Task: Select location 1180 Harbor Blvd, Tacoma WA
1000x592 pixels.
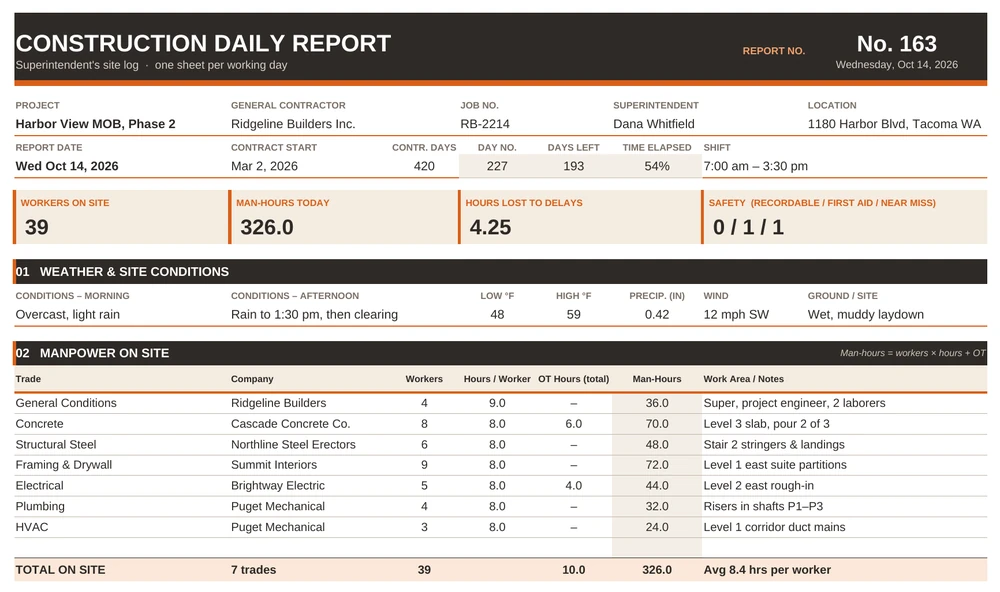Action: 894,124
